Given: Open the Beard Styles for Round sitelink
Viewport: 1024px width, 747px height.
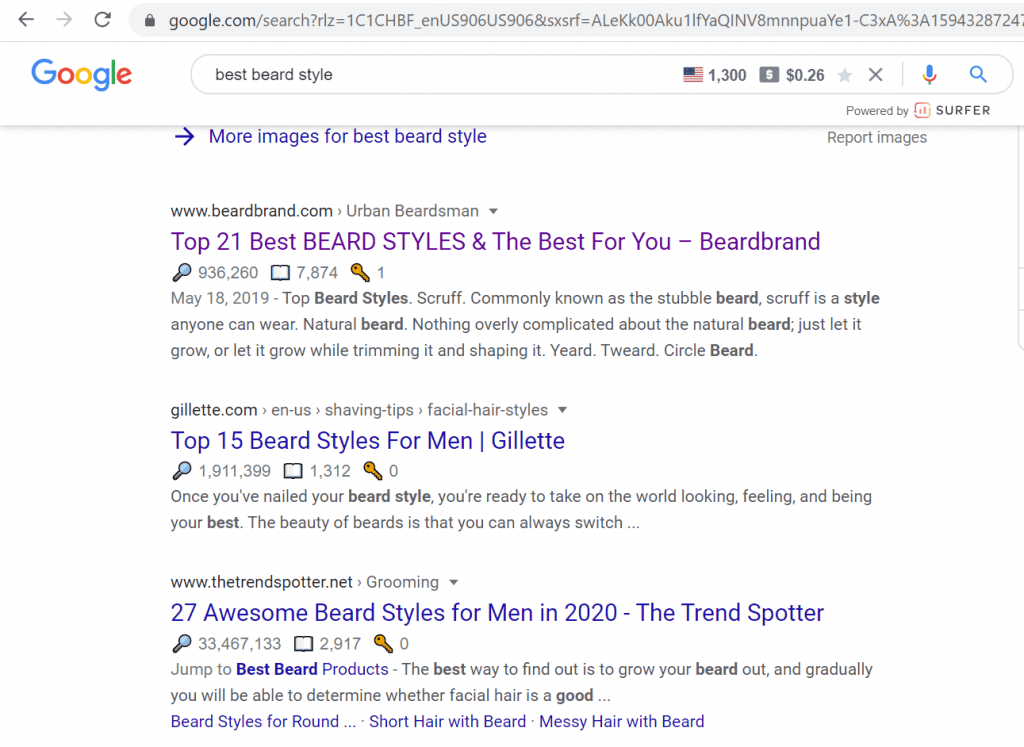Looking at the screenshot, I should point(263,722).
